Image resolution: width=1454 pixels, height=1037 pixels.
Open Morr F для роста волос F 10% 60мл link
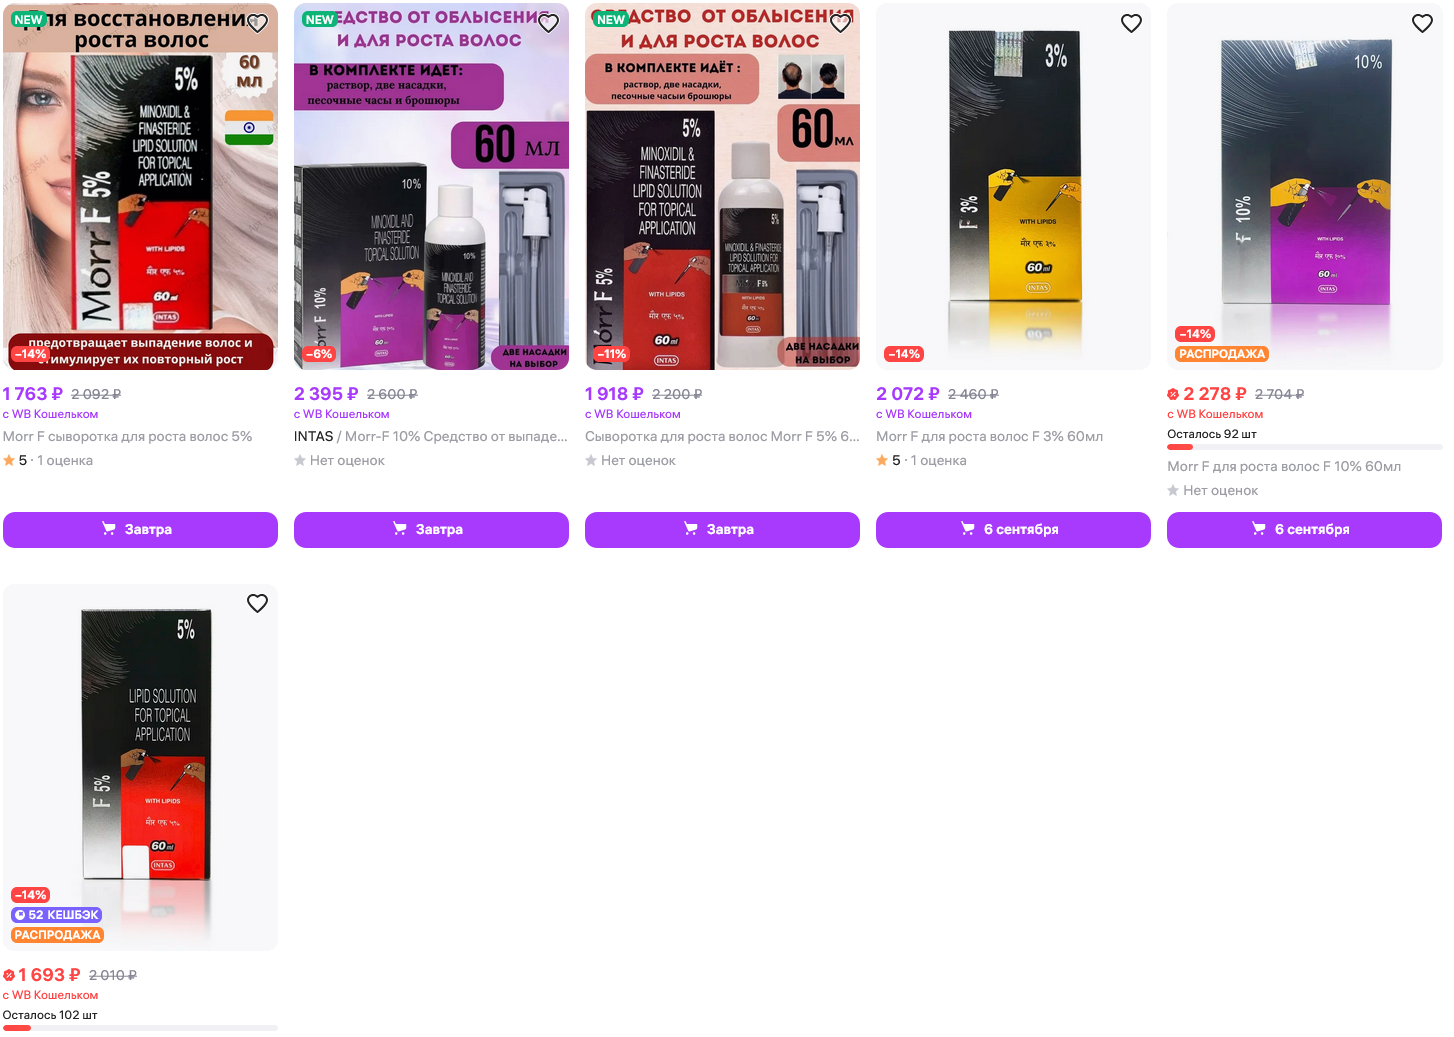pos(1284,466)
